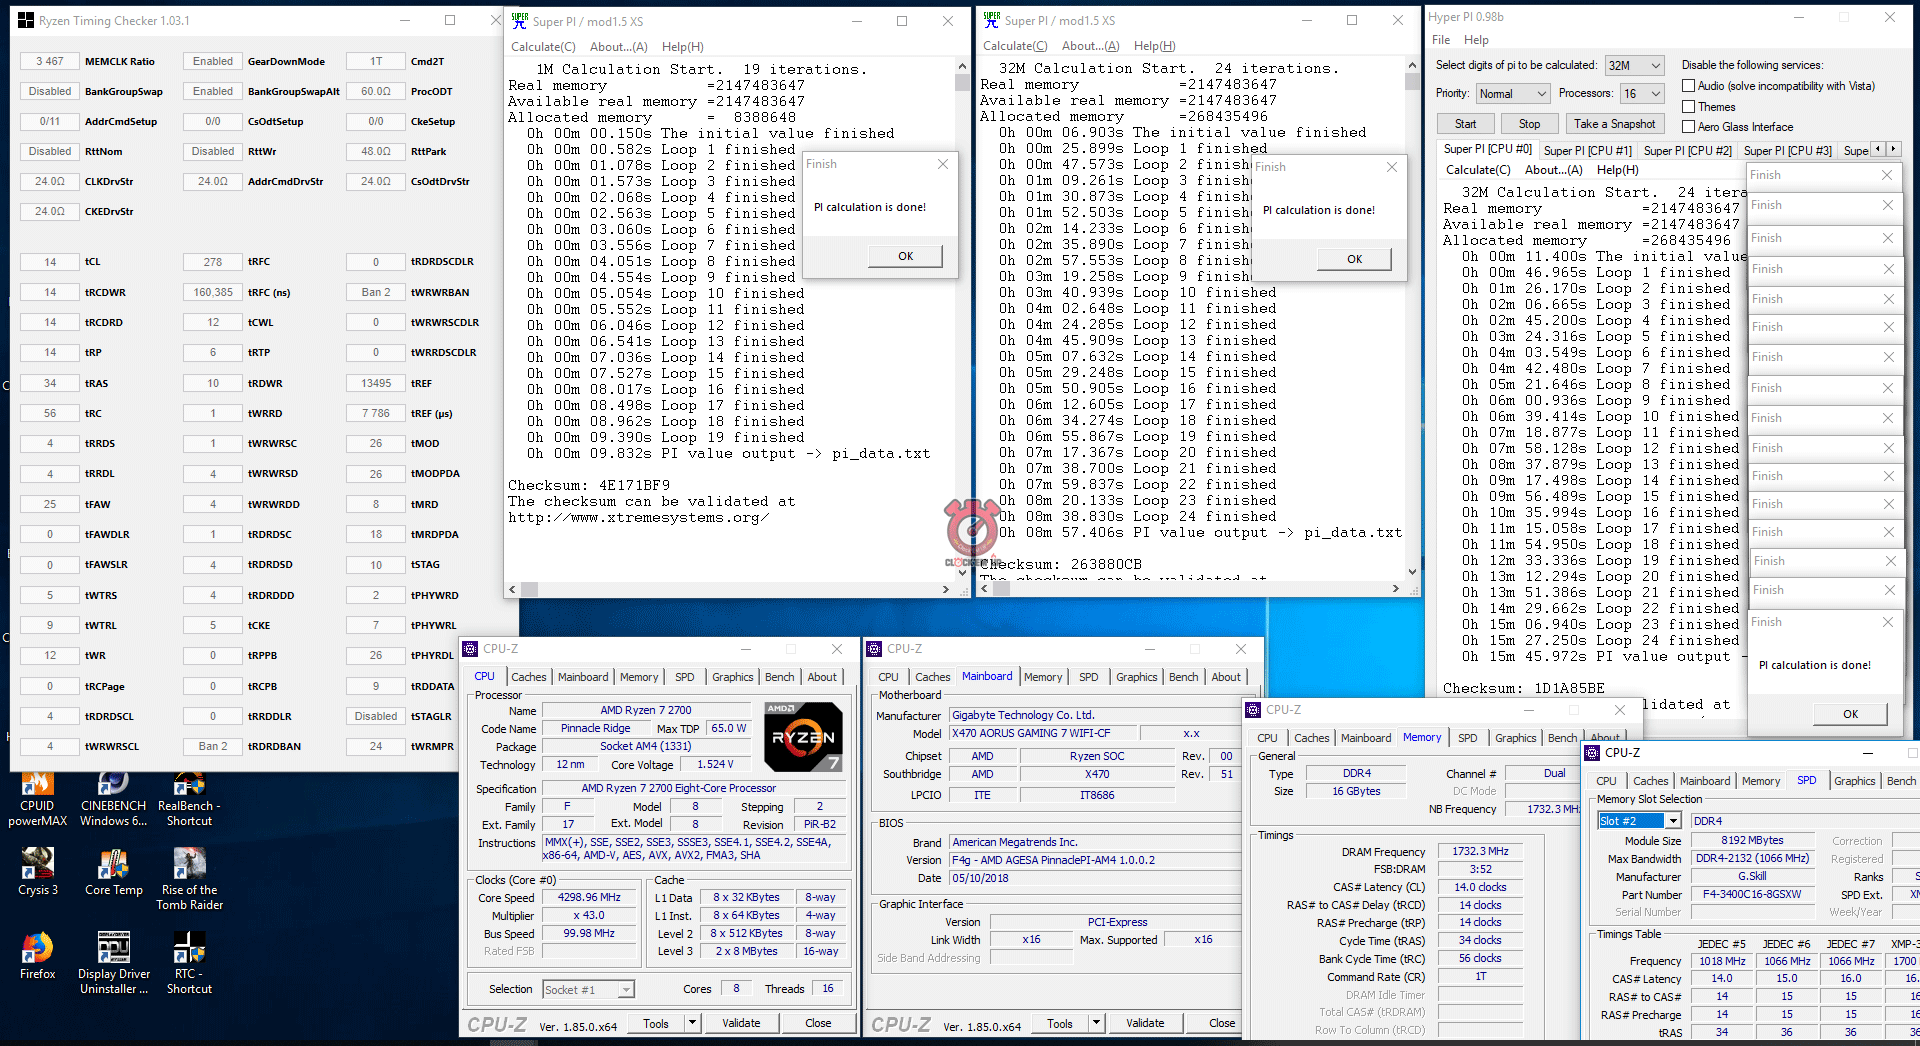
Task: Open the File menu in Hyper PI
Action: click(x=1440, y=40)
